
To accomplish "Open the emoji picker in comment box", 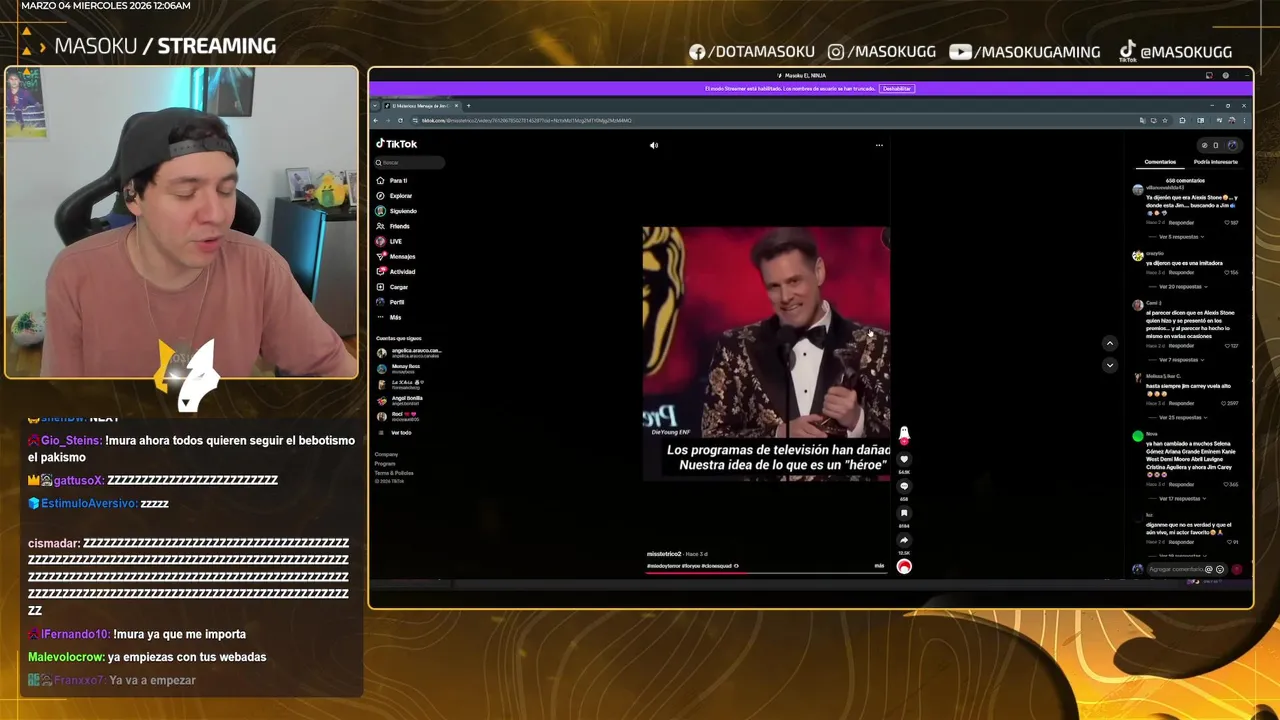I will coord(1219,570).
